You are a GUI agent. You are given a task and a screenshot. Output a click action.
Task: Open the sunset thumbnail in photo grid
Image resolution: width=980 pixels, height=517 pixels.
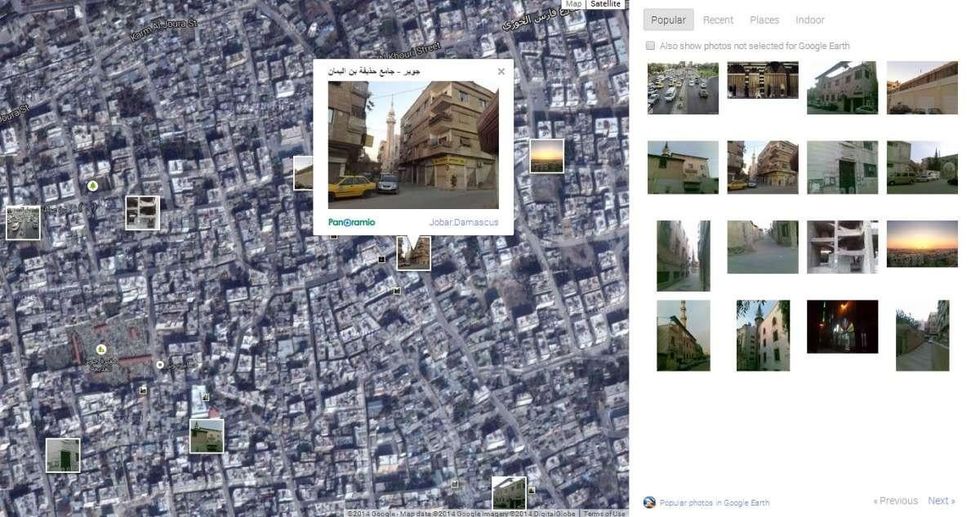pos(921,244)
